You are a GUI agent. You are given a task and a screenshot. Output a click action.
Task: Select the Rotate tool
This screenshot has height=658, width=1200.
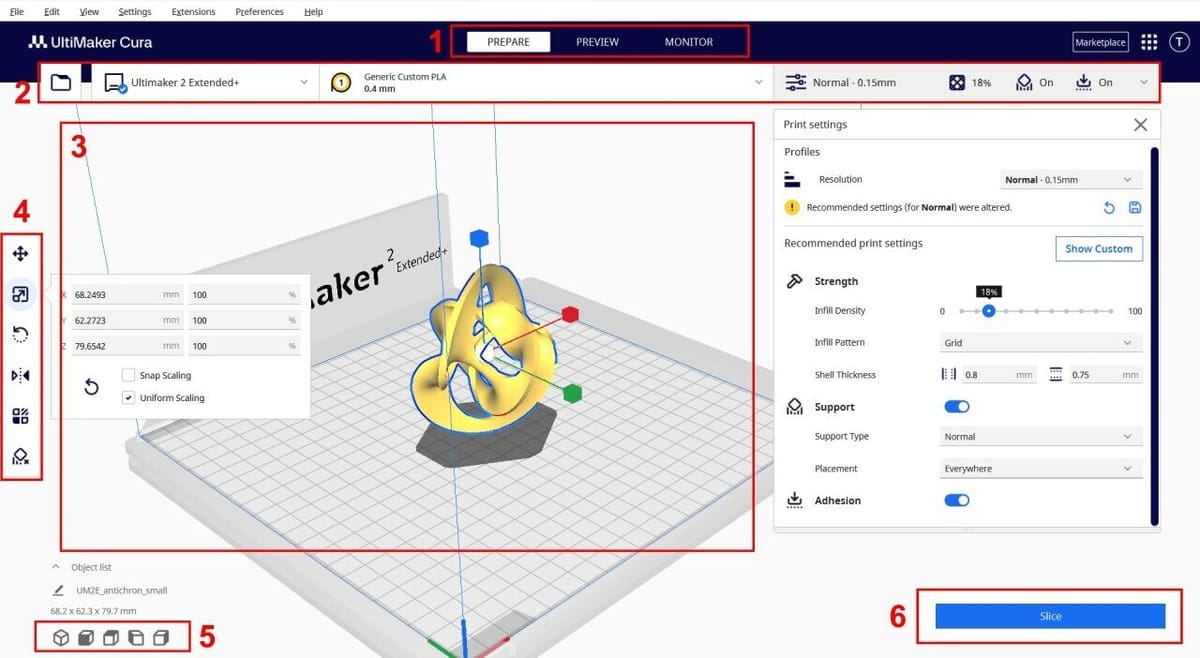(20, 334)
